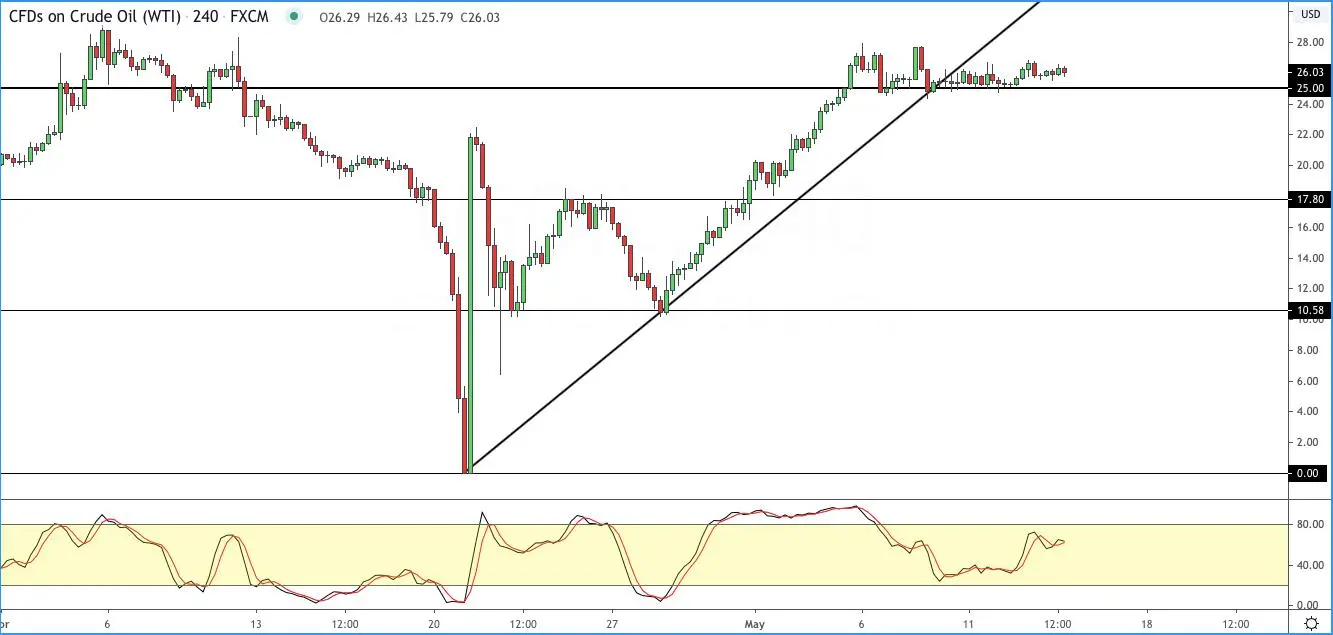Click the 80.00 stochastic level label
This screenshot has height=635, width=1333.
pos(1309,524)
